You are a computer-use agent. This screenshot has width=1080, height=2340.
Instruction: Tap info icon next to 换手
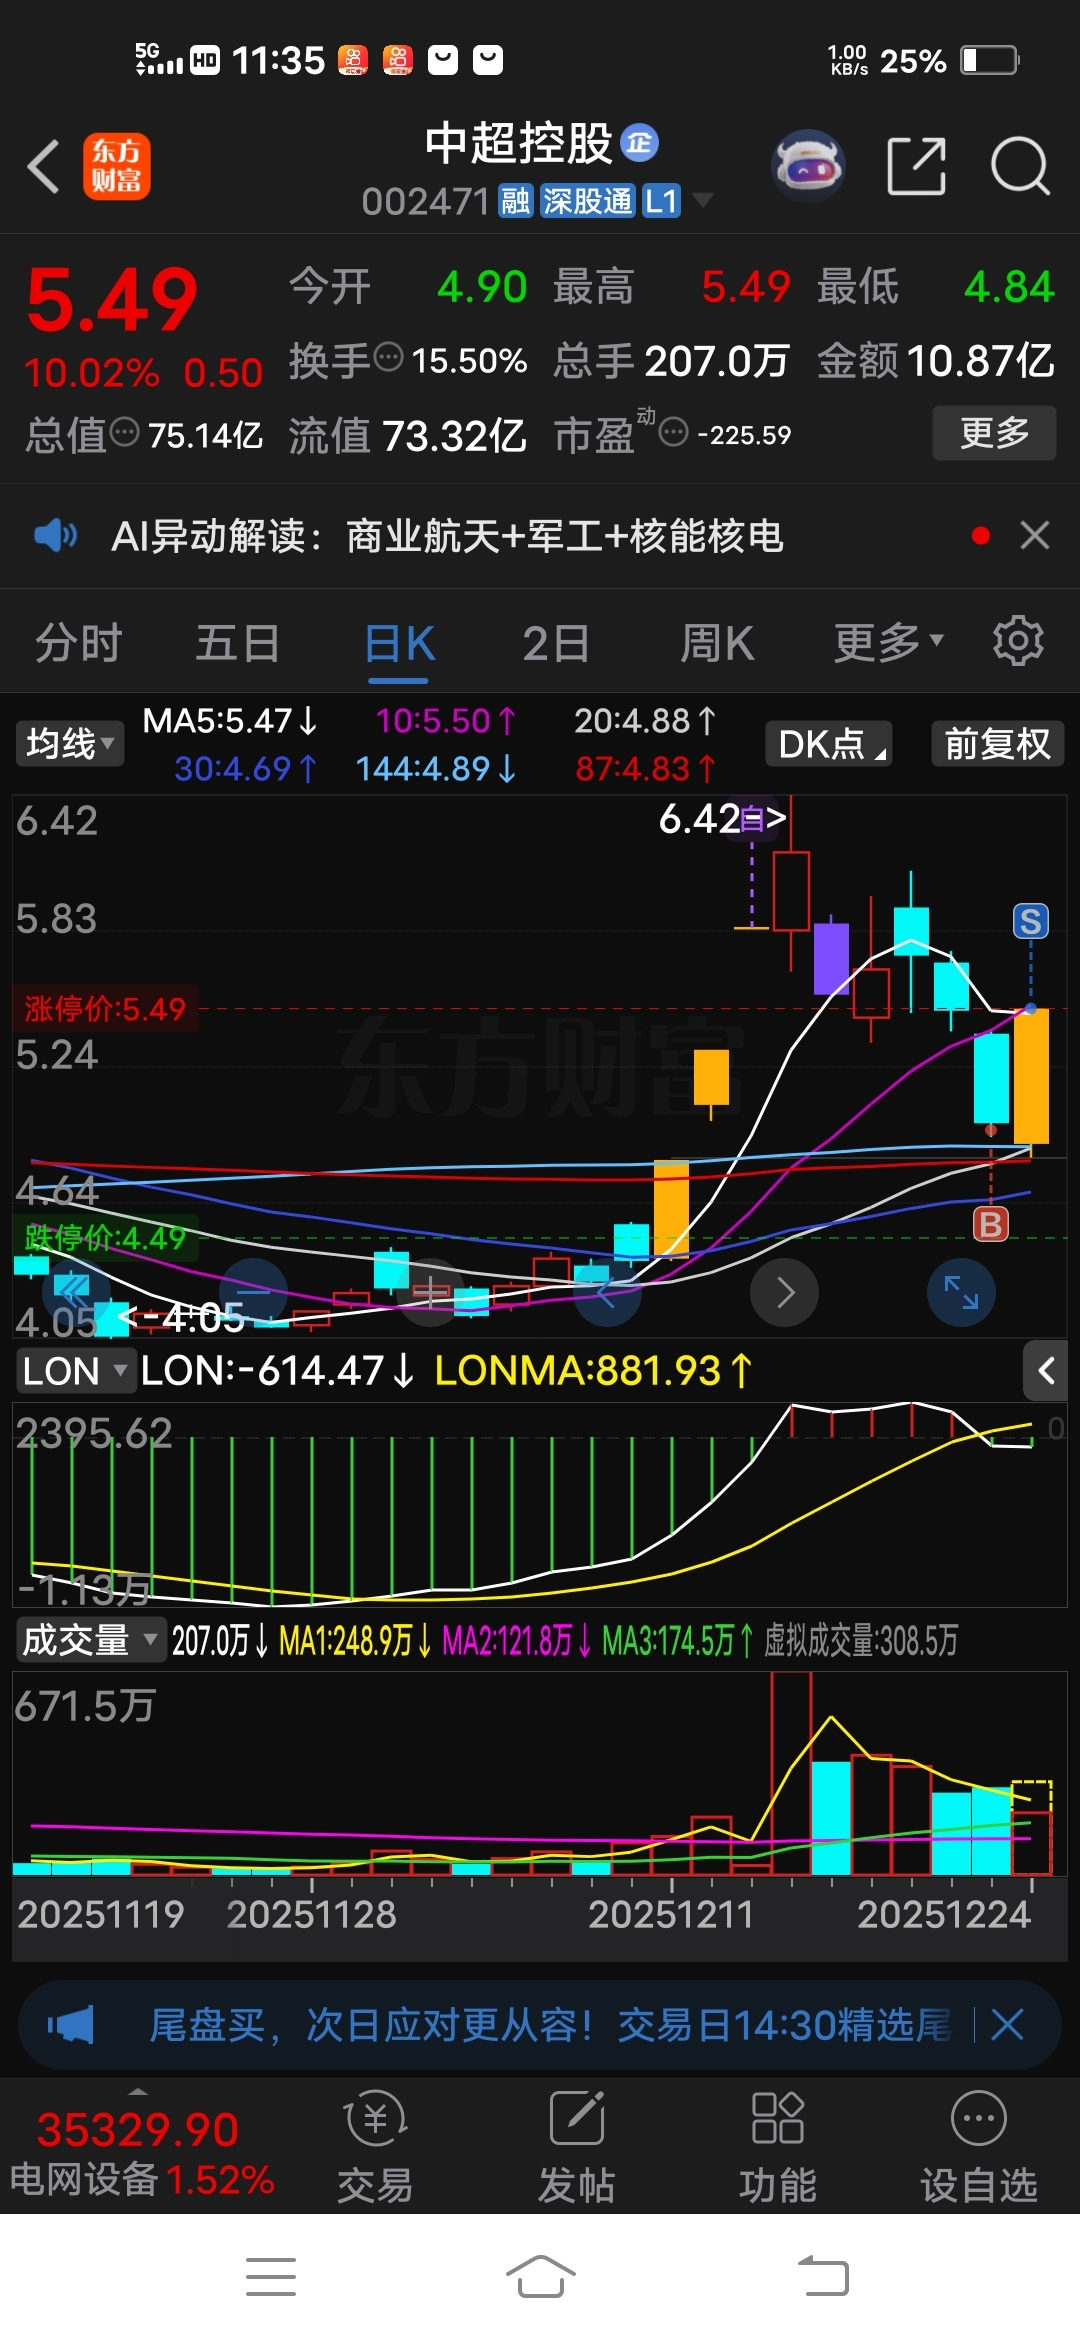pos(388,356)
